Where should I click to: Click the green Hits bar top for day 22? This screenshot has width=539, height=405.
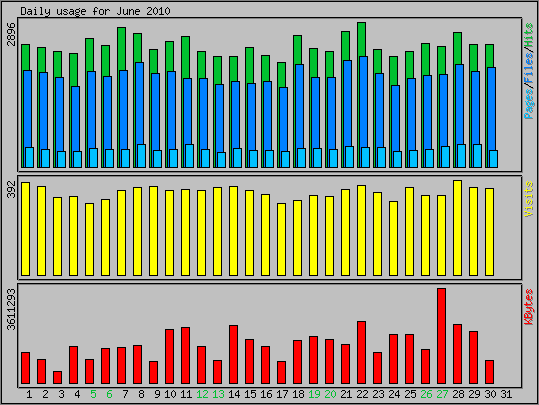pos(362,39)
